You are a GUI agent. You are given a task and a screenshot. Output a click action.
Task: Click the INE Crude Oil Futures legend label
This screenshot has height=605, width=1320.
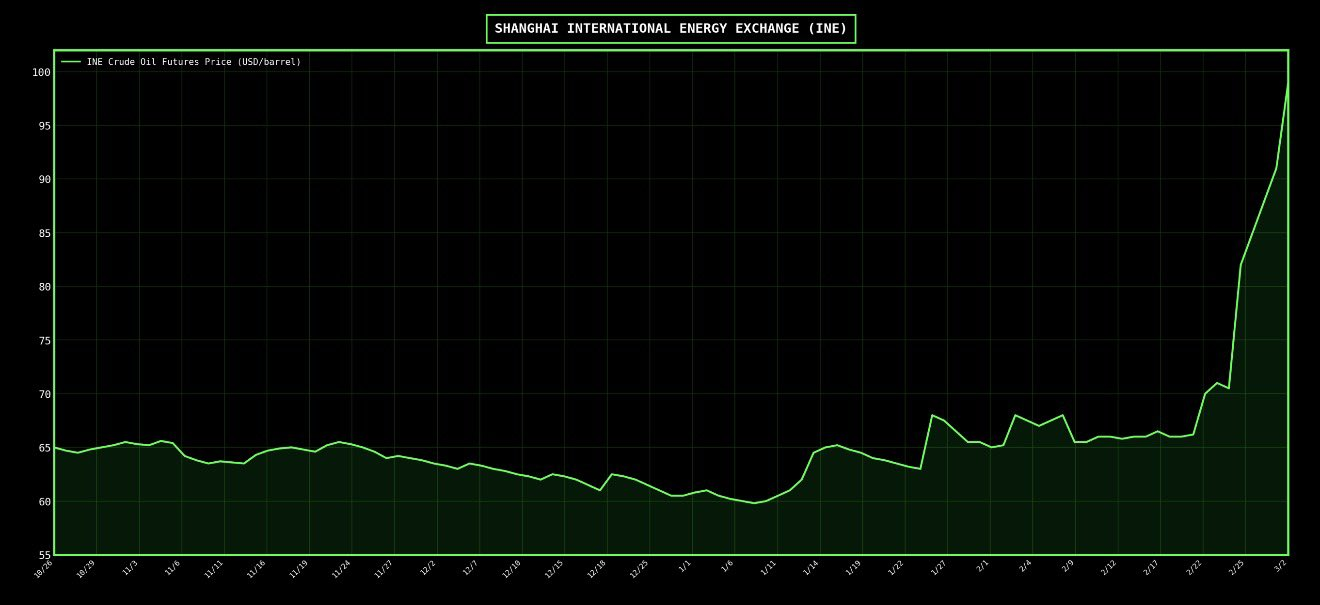coord(193,62)
